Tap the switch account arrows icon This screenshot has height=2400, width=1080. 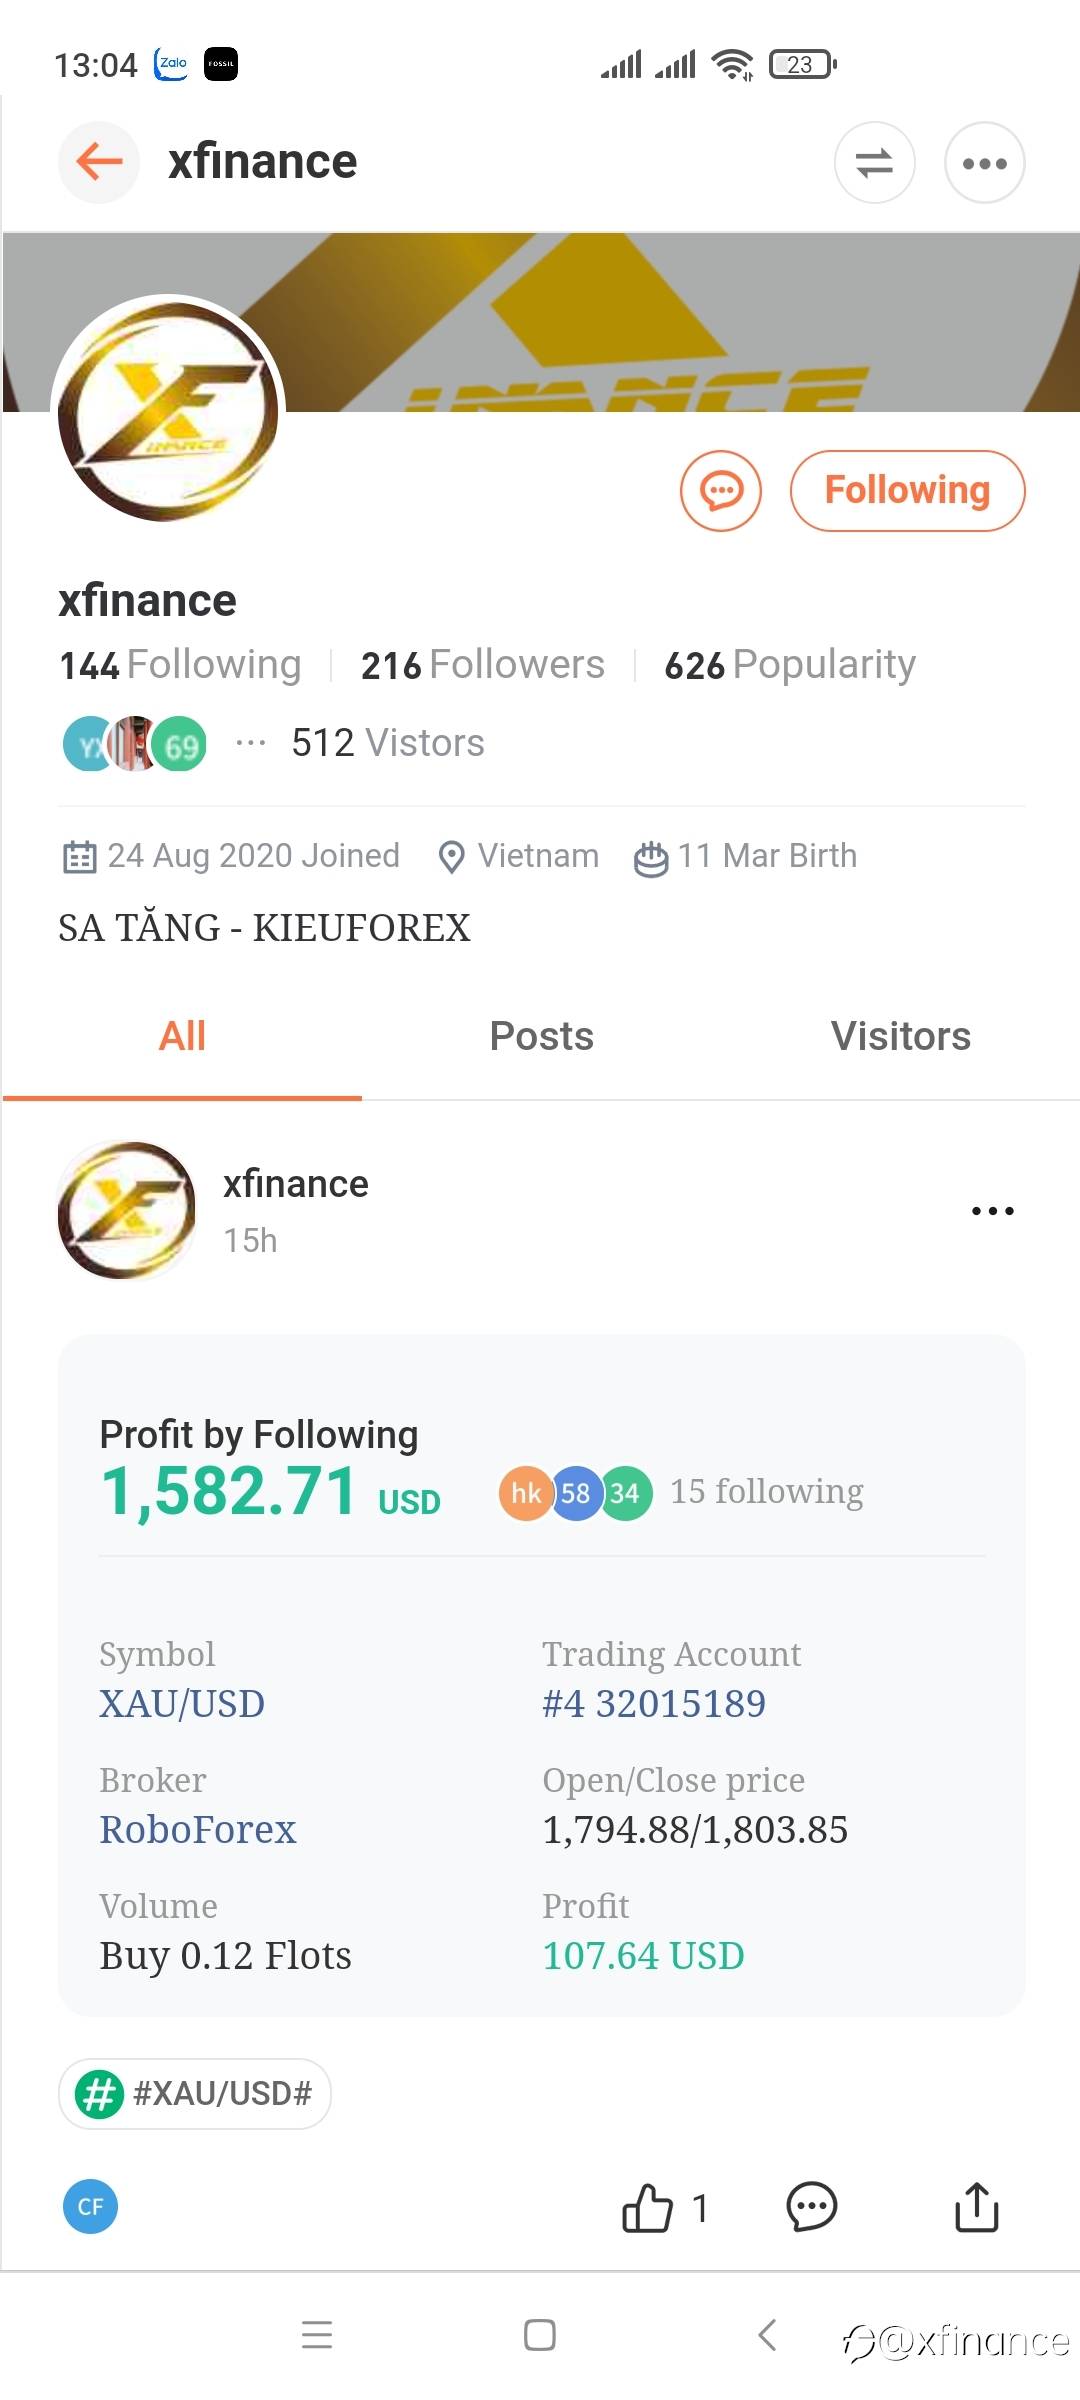(874, 163)
